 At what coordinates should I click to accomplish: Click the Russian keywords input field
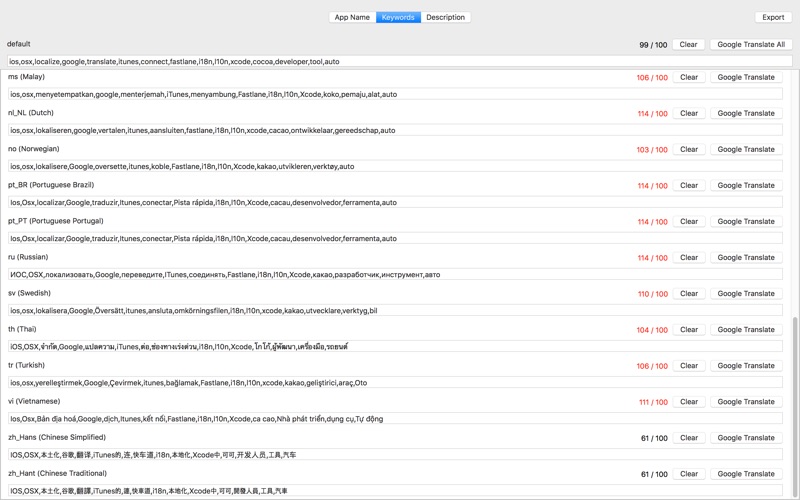click(395, 274)
